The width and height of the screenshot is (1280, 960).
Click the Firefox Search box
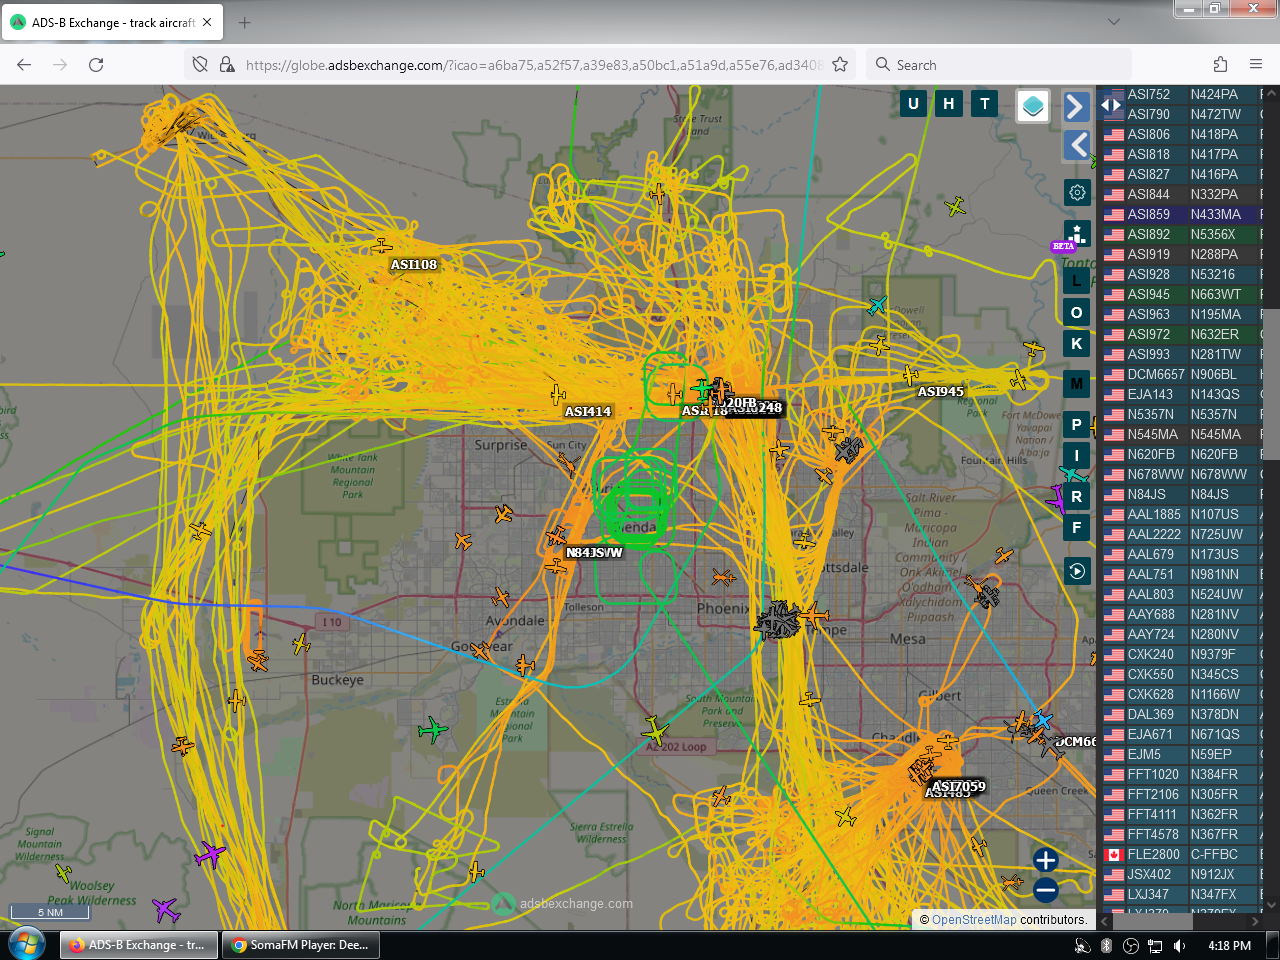click(x=999, y=65)
